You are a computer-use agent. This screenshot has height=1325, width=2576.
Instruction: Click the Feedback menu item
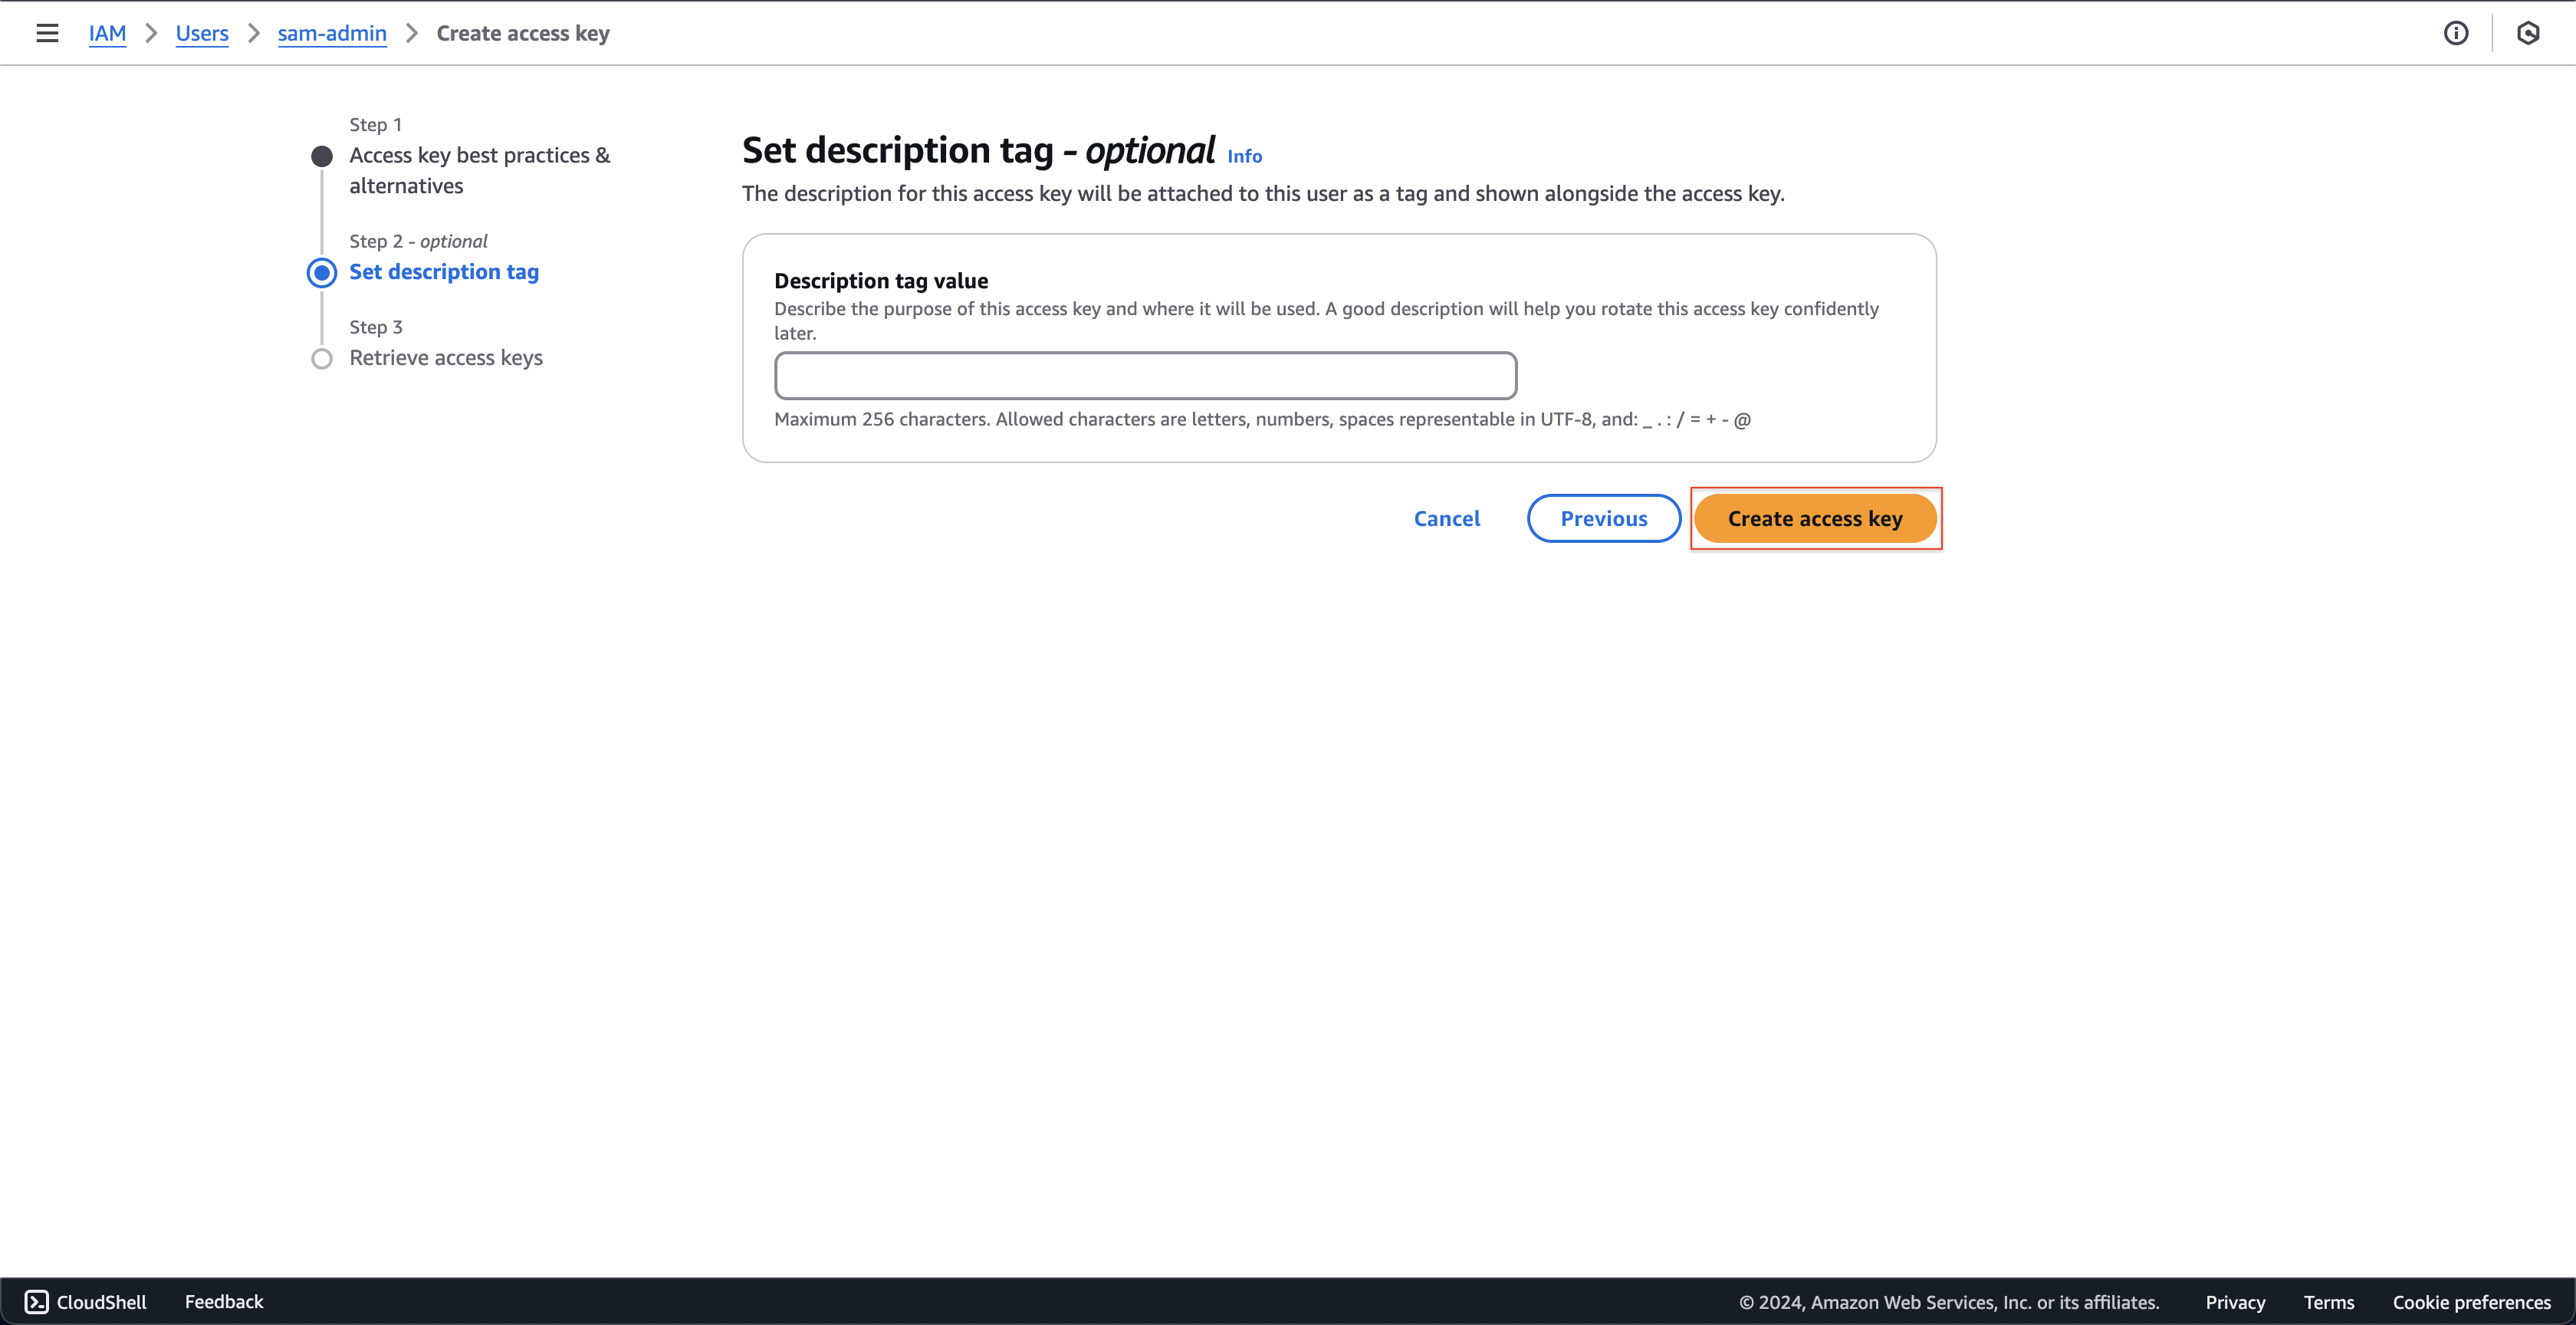click(x=225, y=1300)
